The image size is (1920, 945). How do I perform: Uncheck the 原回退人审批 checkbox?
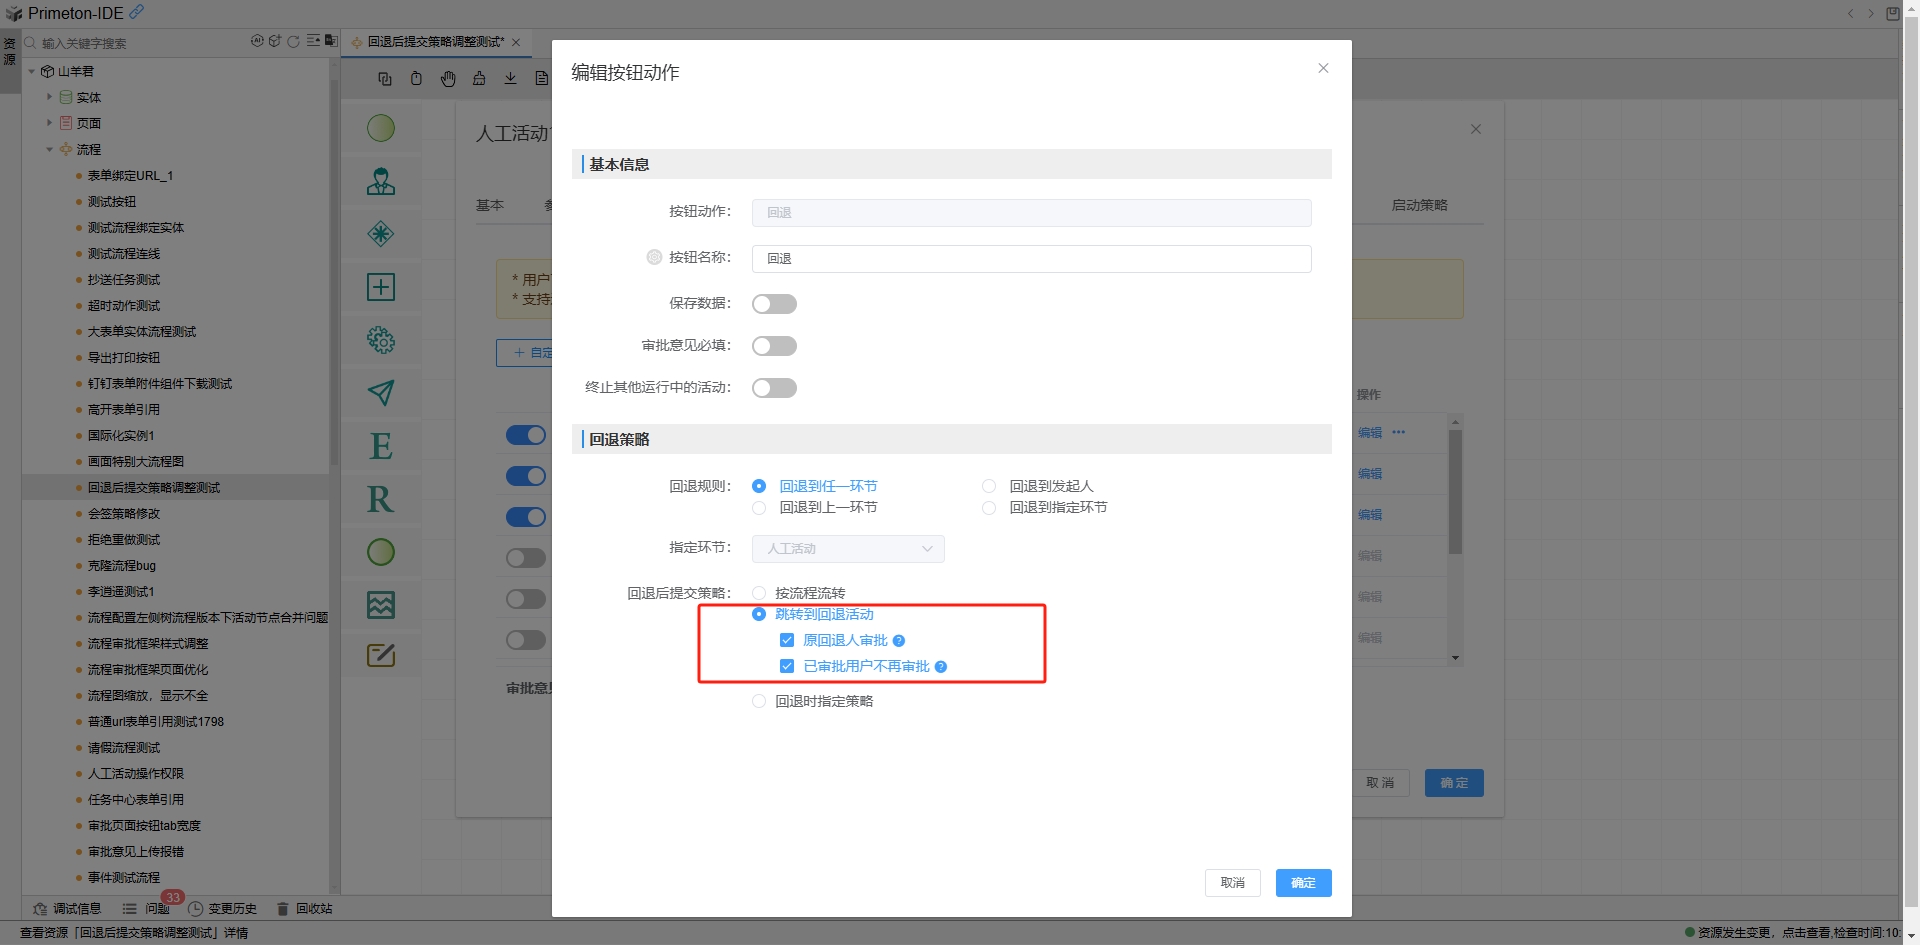[787, 641]
